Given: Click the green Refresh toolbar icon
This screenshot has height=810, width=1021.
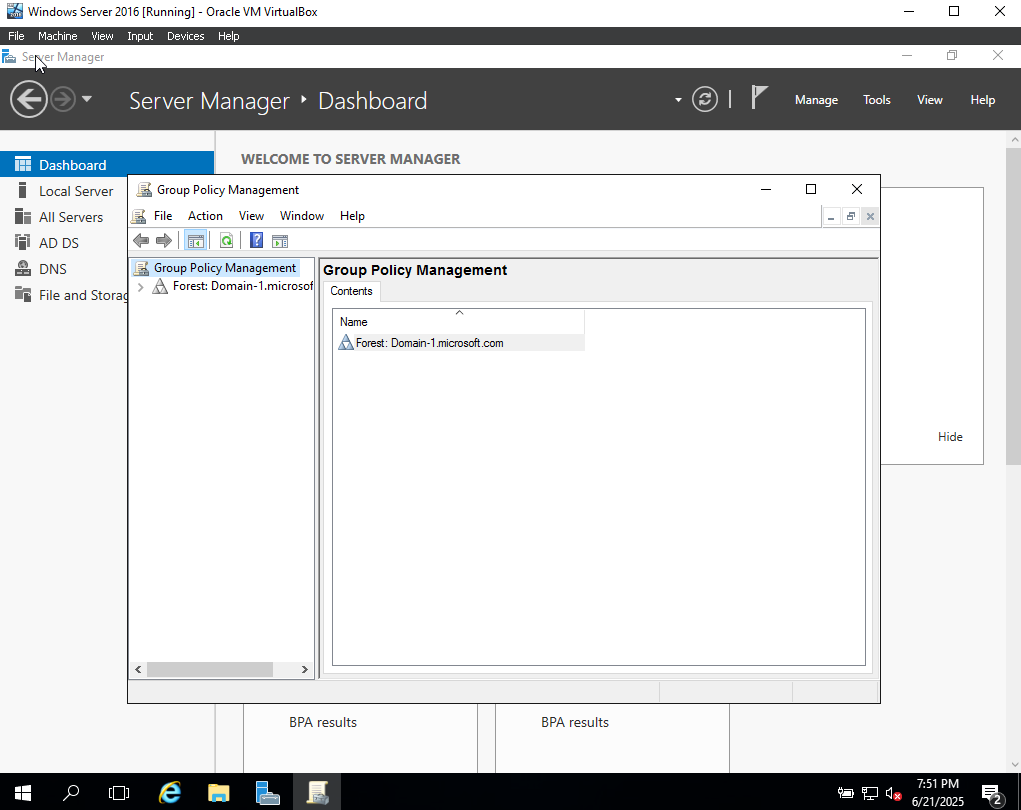Looking at the screenshot, I should coord(226,241).
